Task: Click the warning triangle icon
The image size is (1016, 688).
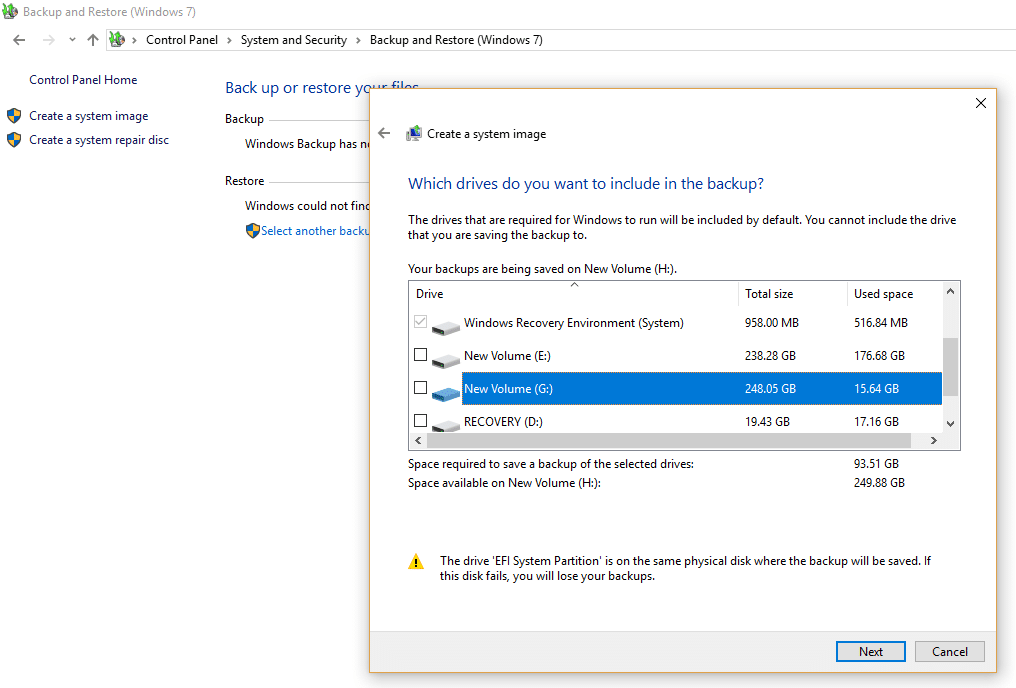Action: pyautogui.click(x=416, y=562)
